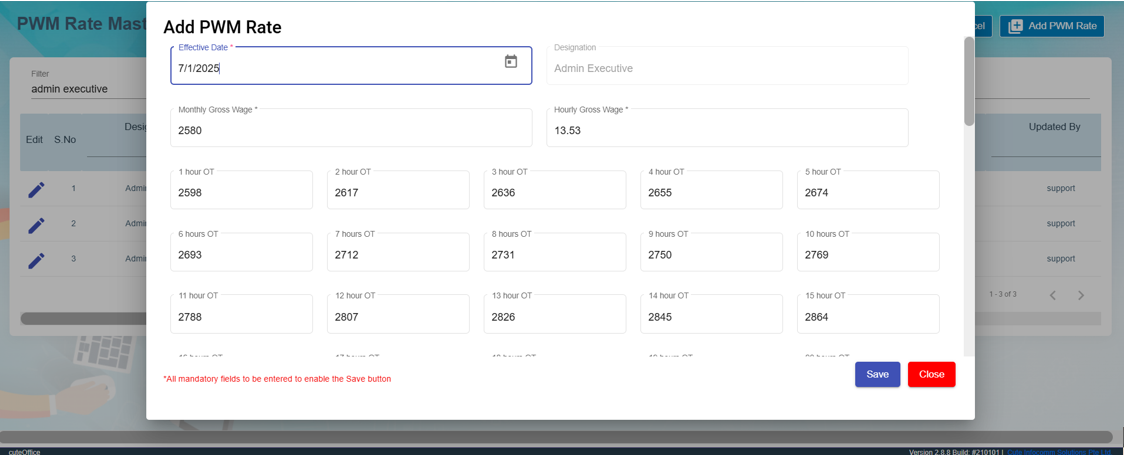Select the 1 hour OT field
Image resolution: width=1127 pixels, height=458 pixels.
(x=241, y=193)
